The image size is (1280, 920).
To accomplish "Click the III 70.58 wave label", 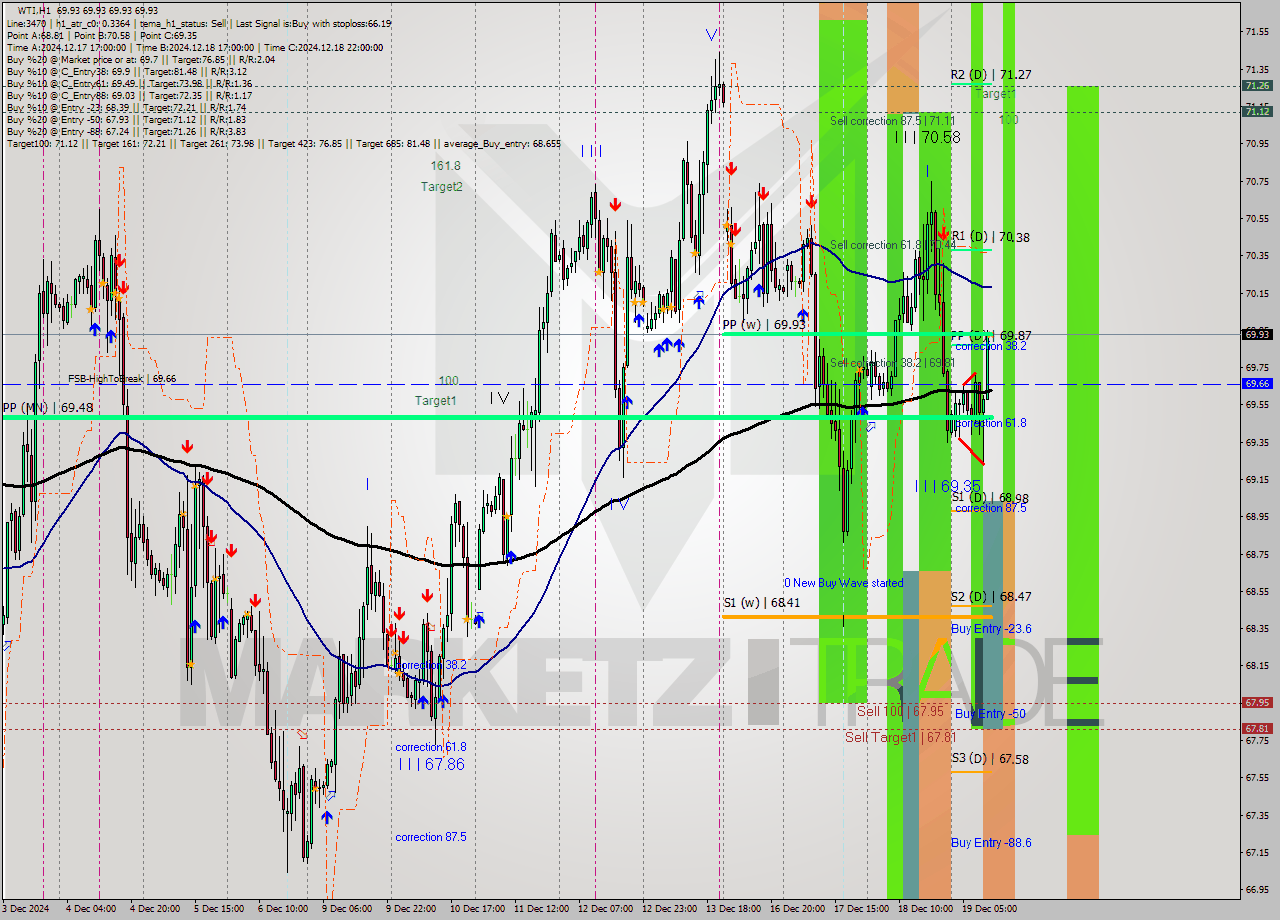I will click(927, 137).
